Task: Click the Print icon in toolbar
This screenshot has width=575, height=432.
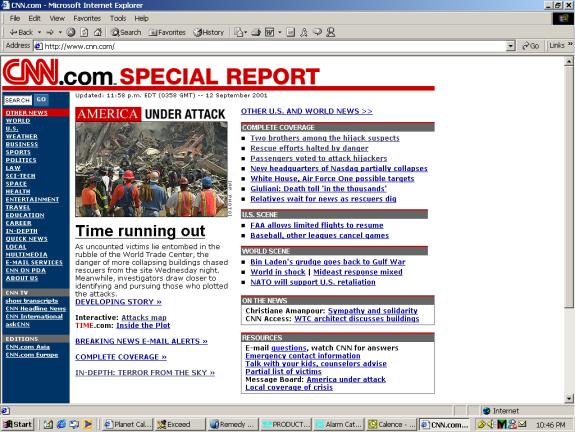Action: click(256, 32)
